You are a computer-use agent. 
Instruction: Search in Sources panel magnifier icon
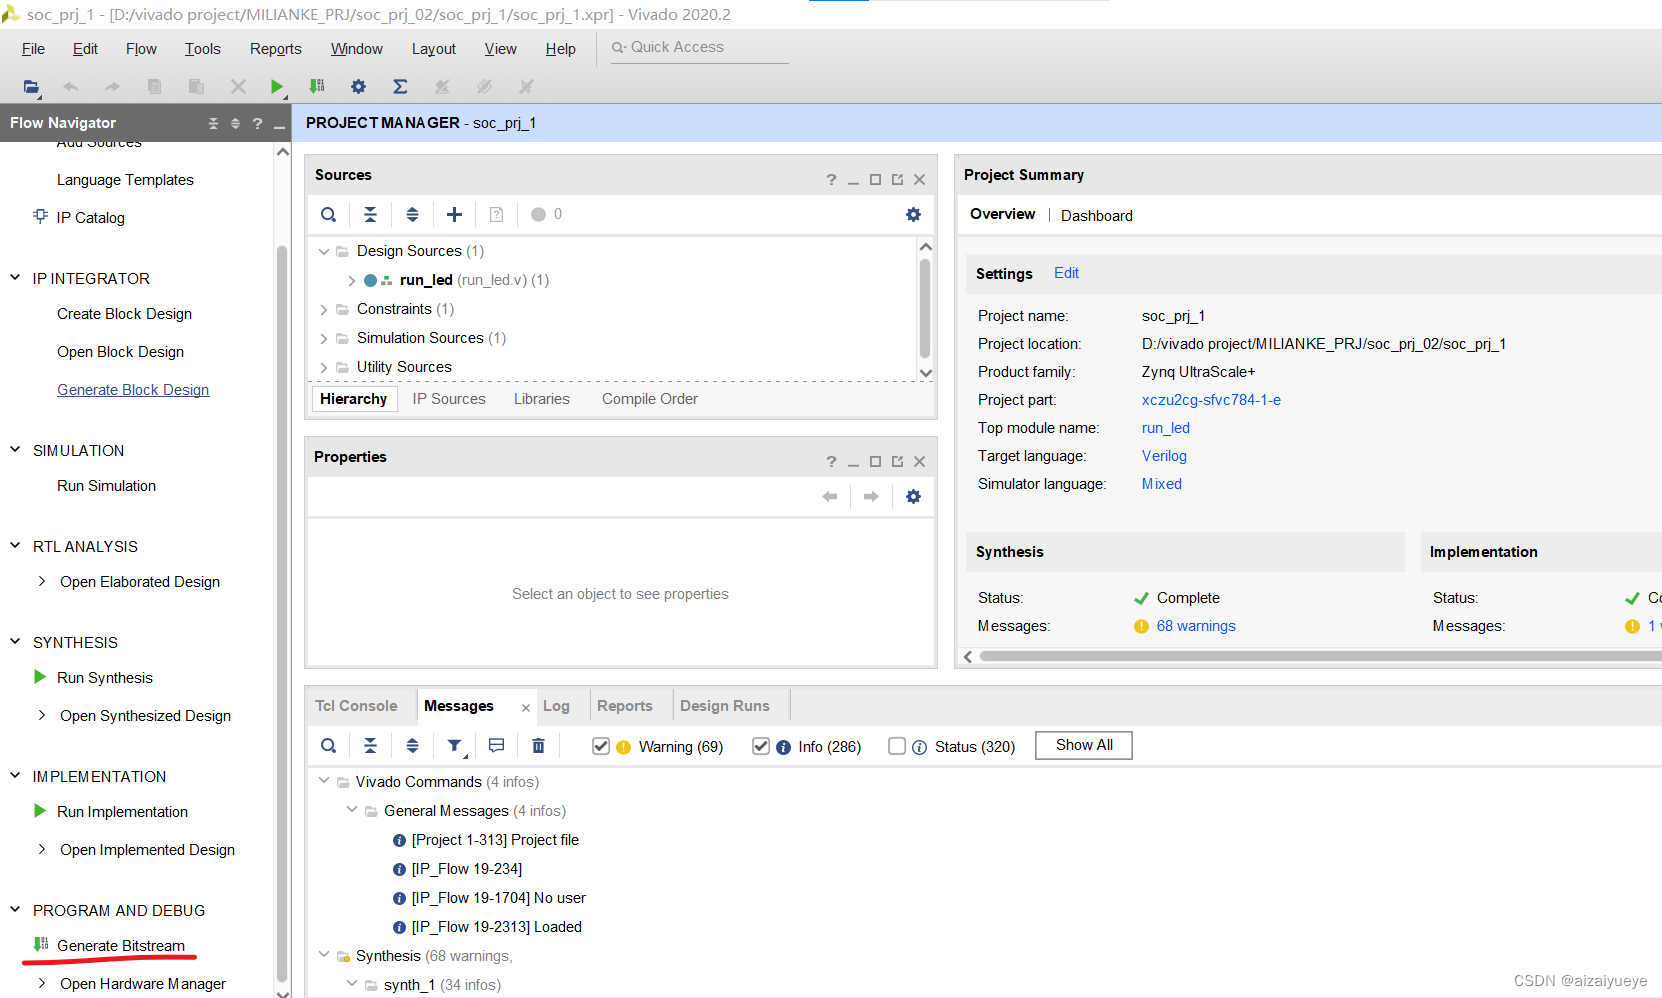(x=328, y=214)
